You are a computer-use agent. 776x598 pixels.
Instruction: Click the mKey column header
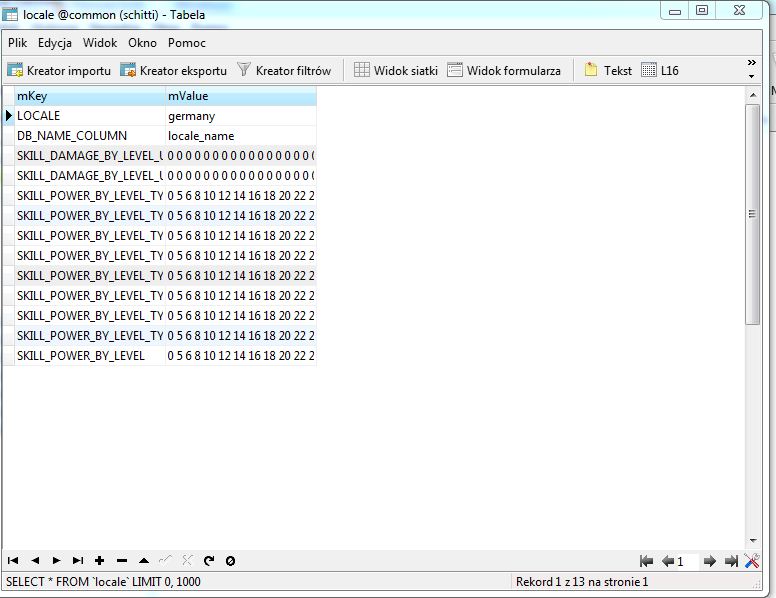pyautogui.click(x=90, y=96)
